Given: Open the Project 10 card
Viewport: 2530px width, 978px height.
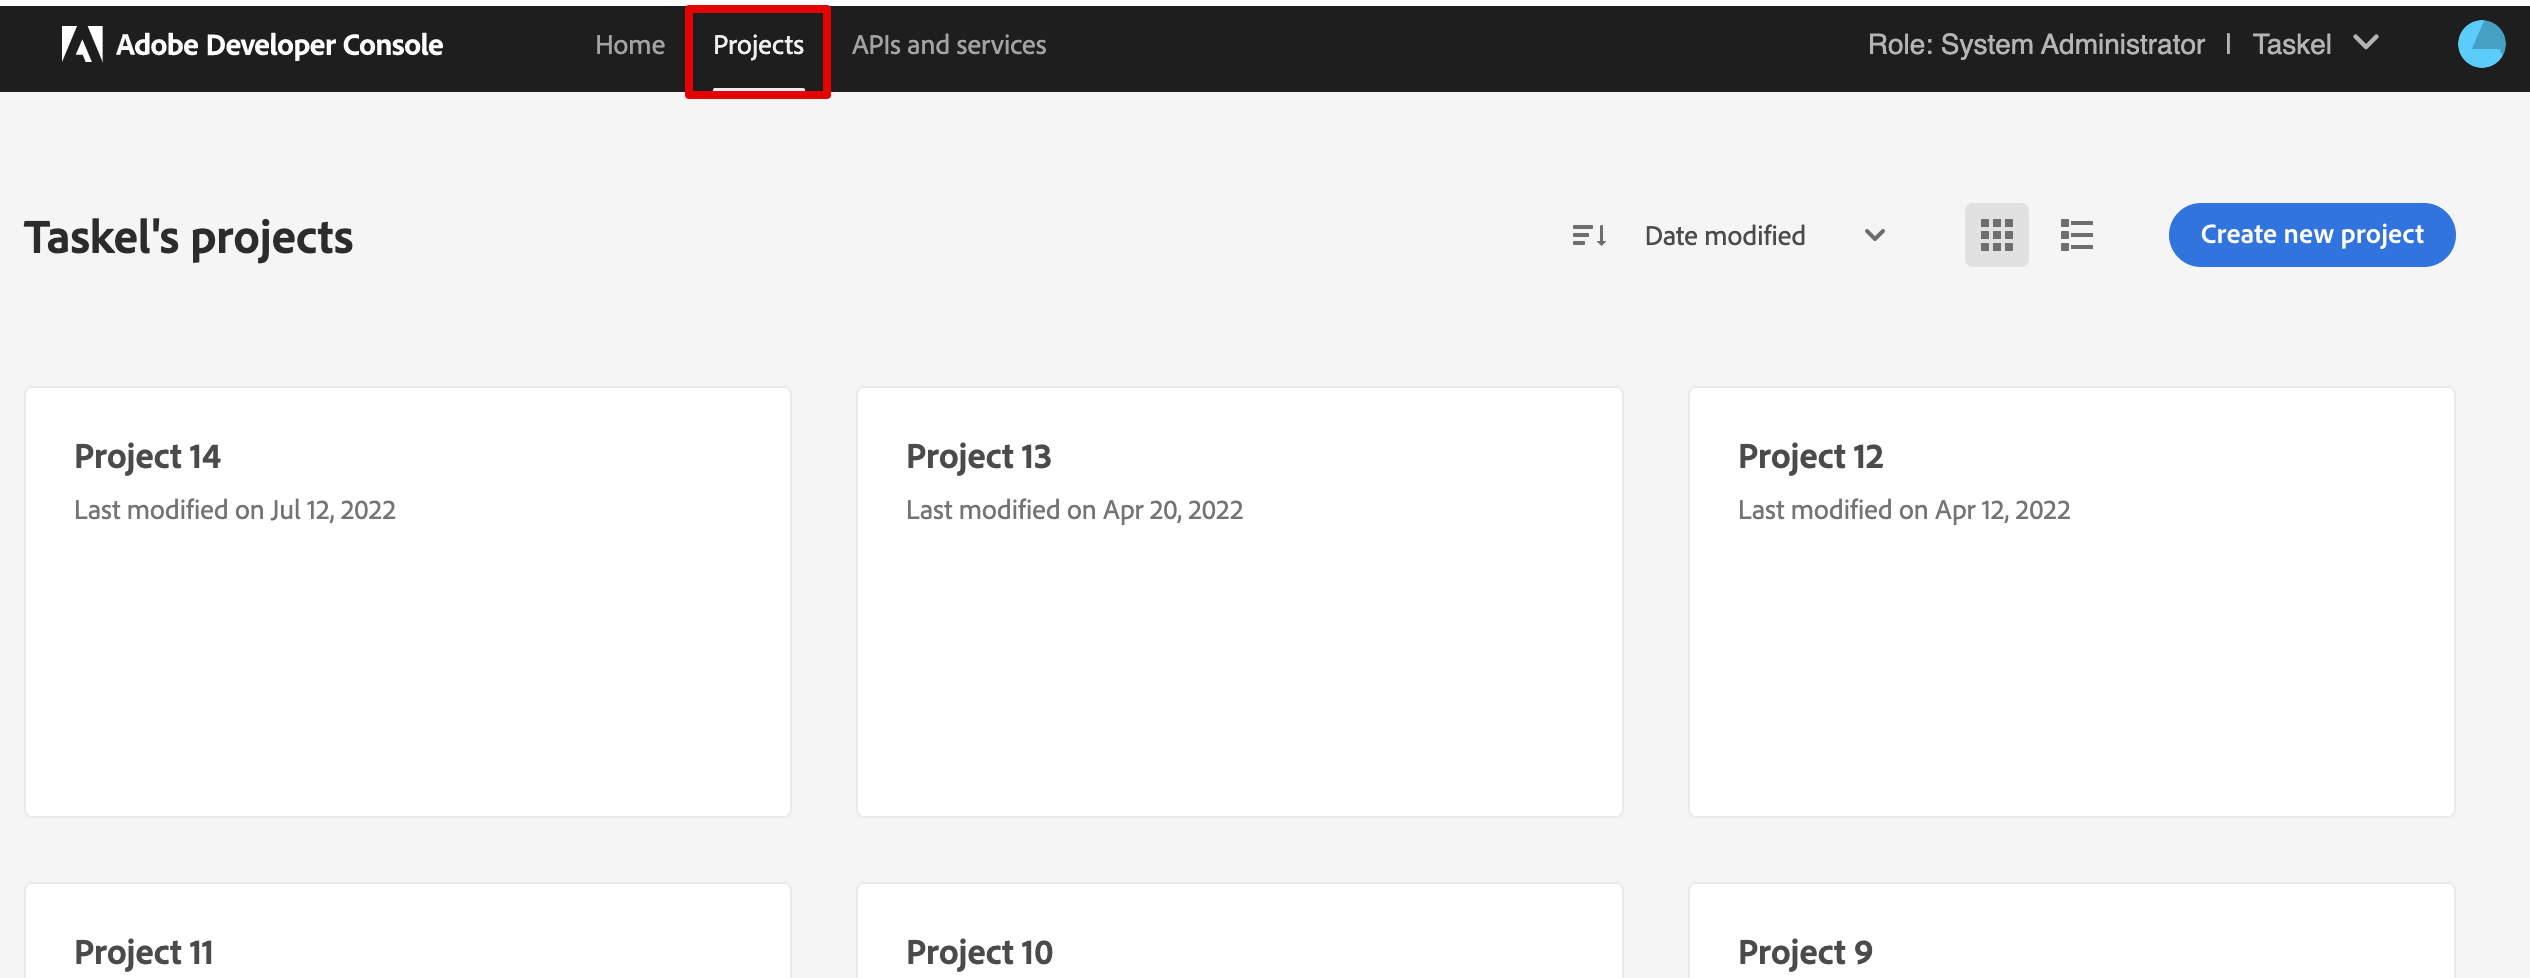Looking at the screenshot, I should 1239,940.
